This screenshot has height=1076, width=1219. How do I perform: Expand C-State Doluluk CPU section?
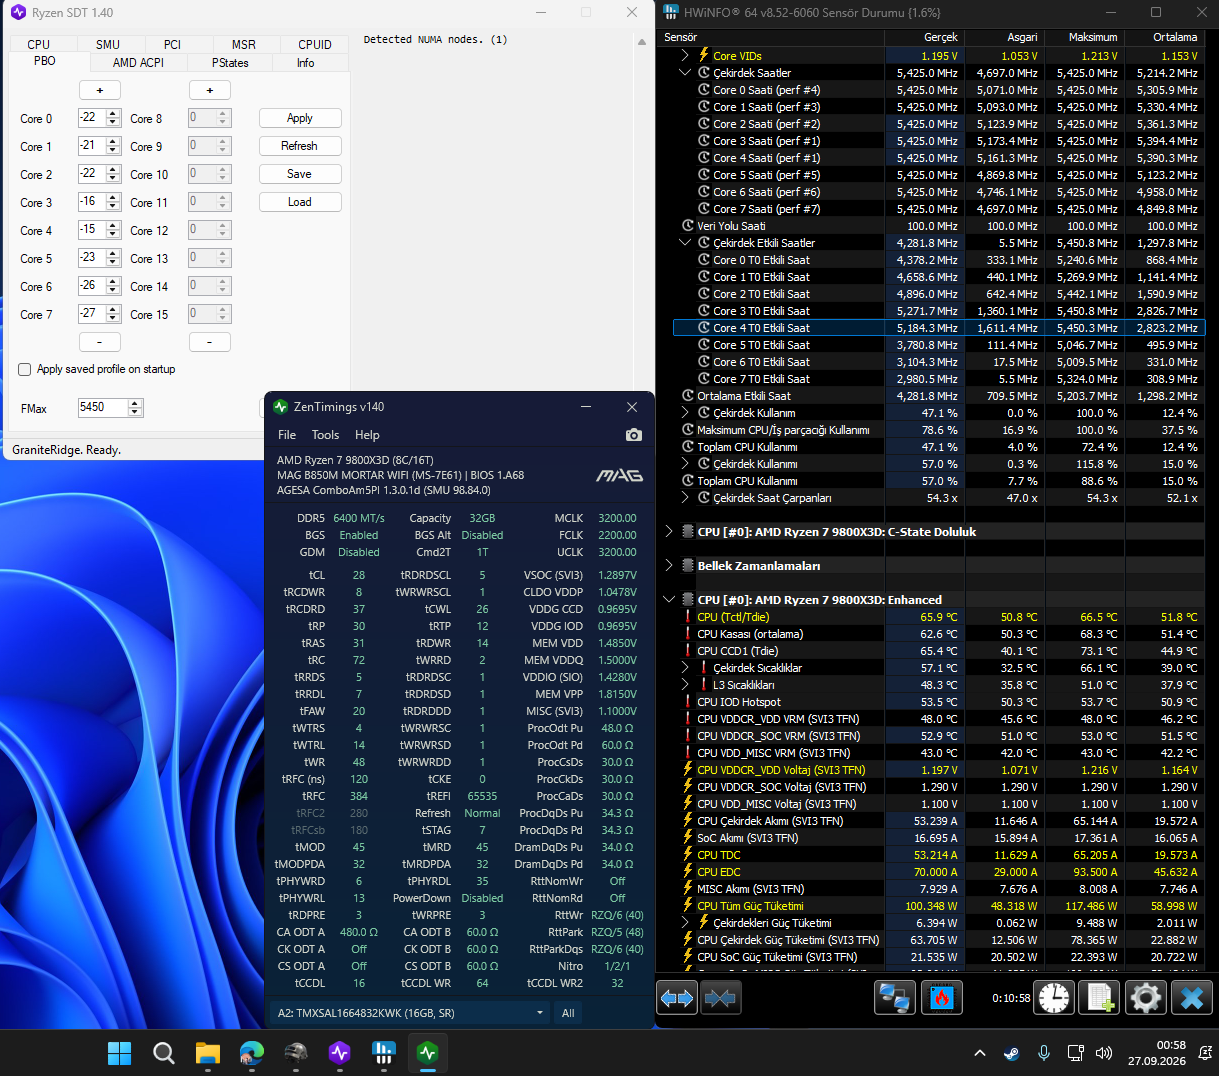pyautogui.click(x=669, y=532)
